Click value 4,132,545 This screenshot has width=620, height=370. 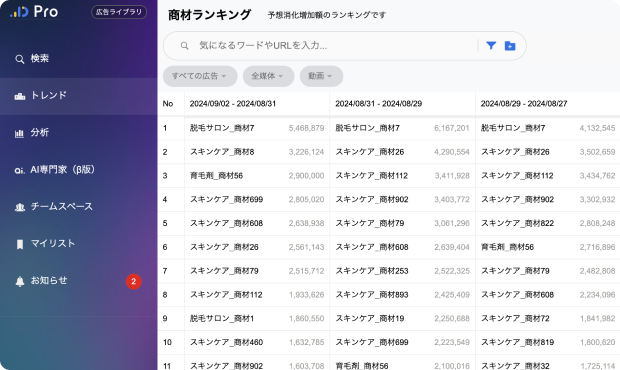click(x=597, y=128)
